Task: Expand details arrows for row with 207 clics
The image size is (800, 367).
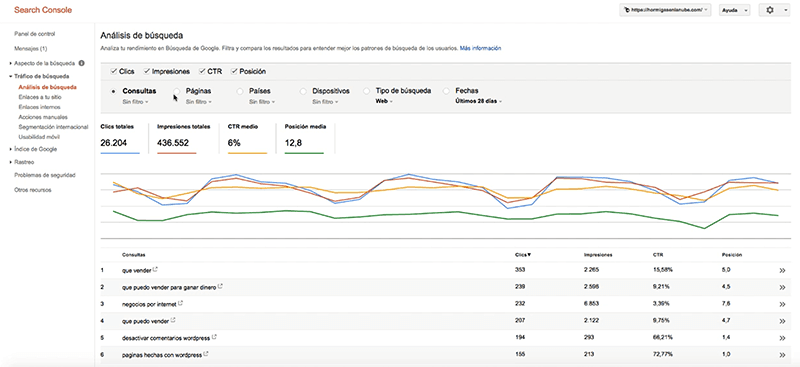Action: pyautogui.click(x=782, y=322)
